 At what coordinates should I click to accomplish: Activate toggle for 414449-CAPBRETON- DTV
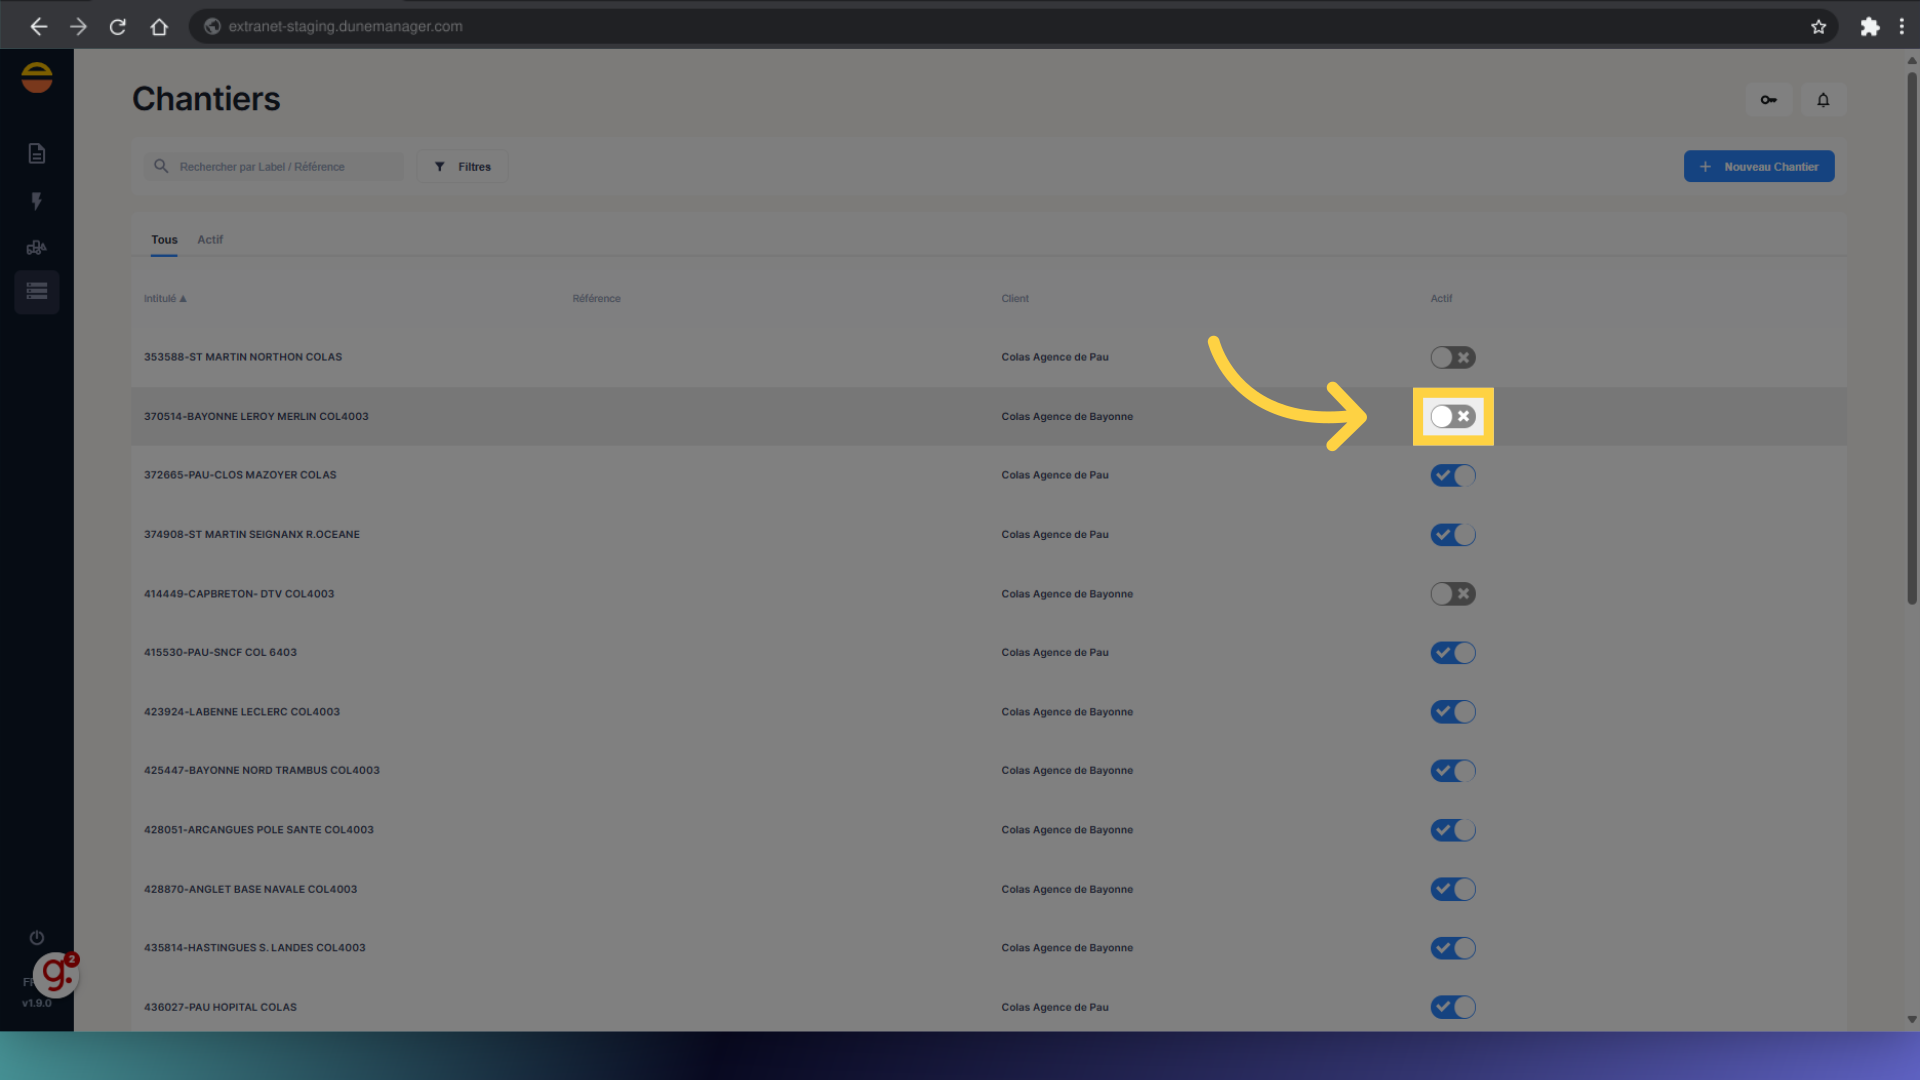pos(1452,594)
